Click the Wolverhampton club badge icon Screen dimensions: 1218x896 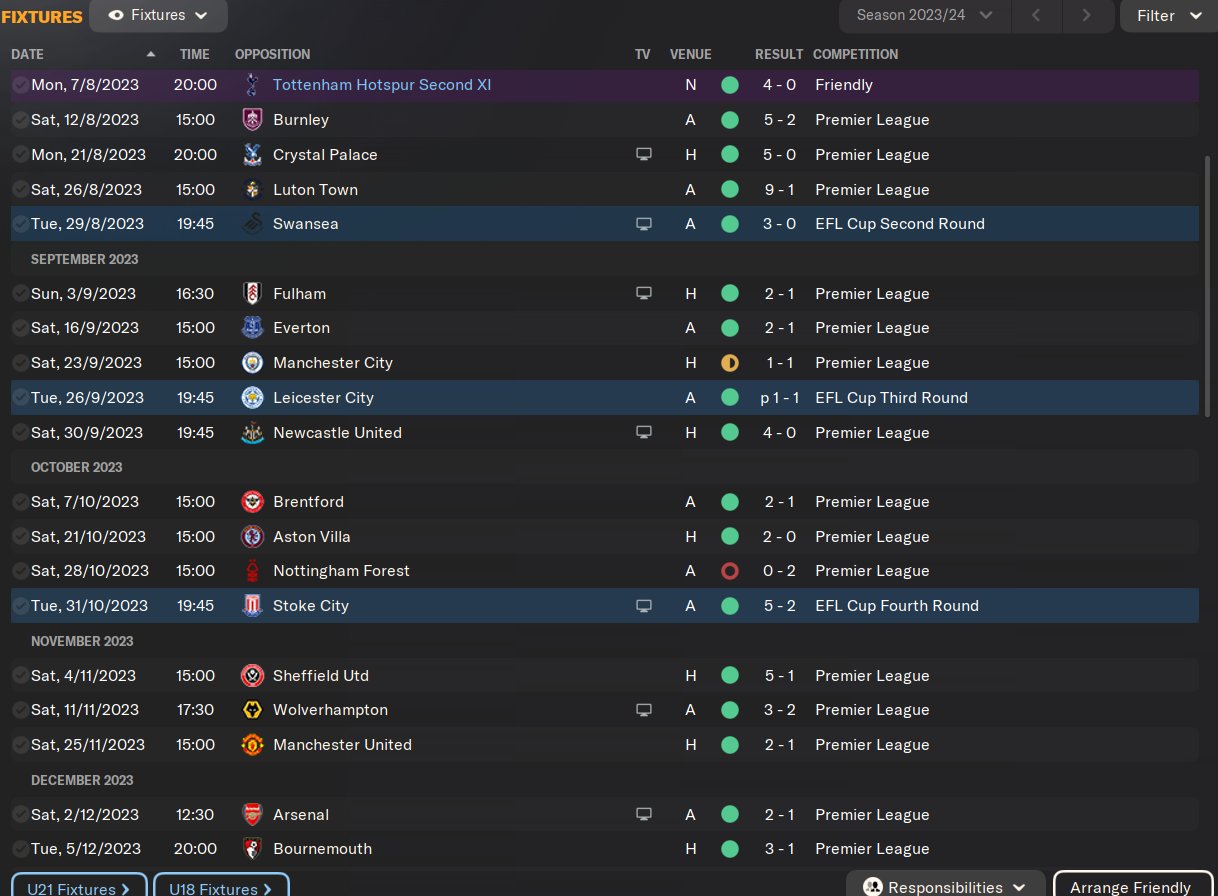point(252,710)
